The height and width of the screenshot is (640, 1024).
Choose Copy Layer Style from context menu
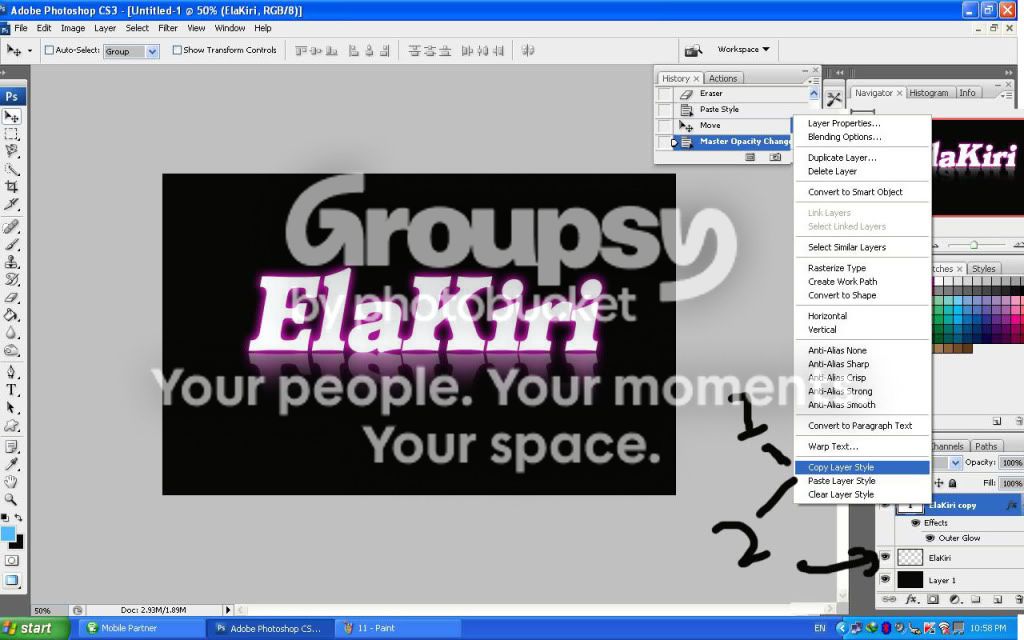pyautogui.click(x=862, y=467)
